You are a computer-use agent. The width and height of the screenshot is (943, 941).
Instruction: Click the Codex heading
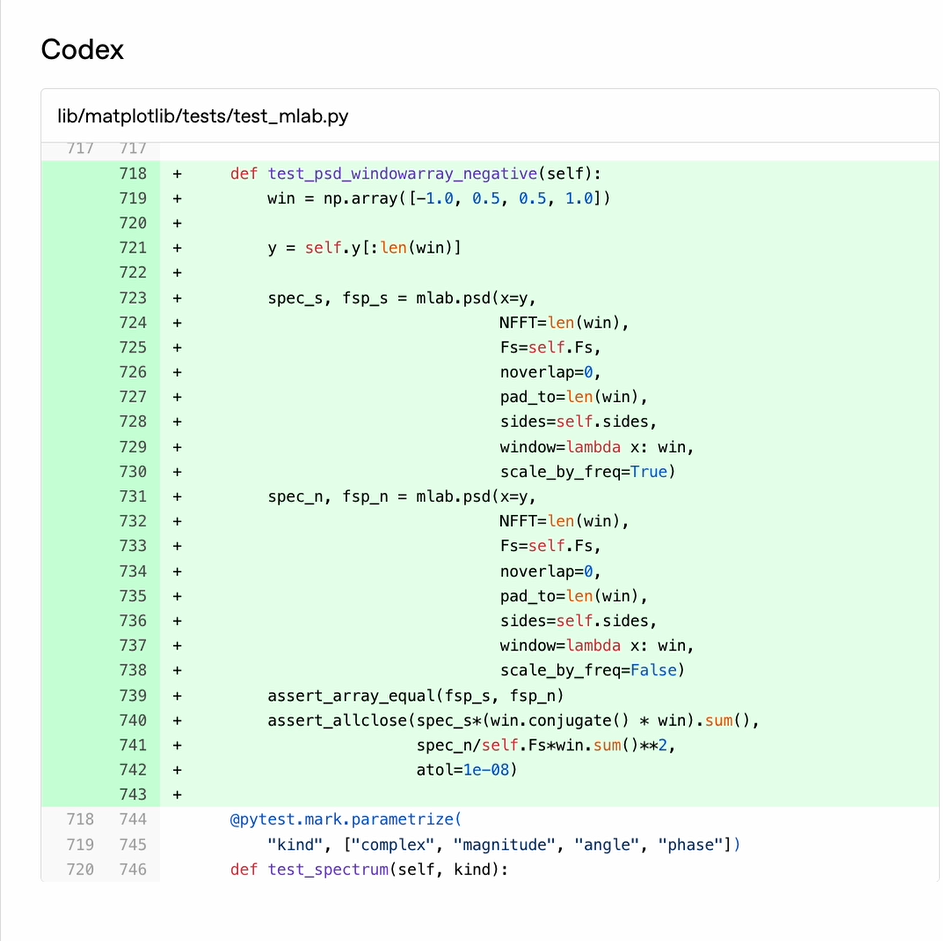click(x=82, y=49)
